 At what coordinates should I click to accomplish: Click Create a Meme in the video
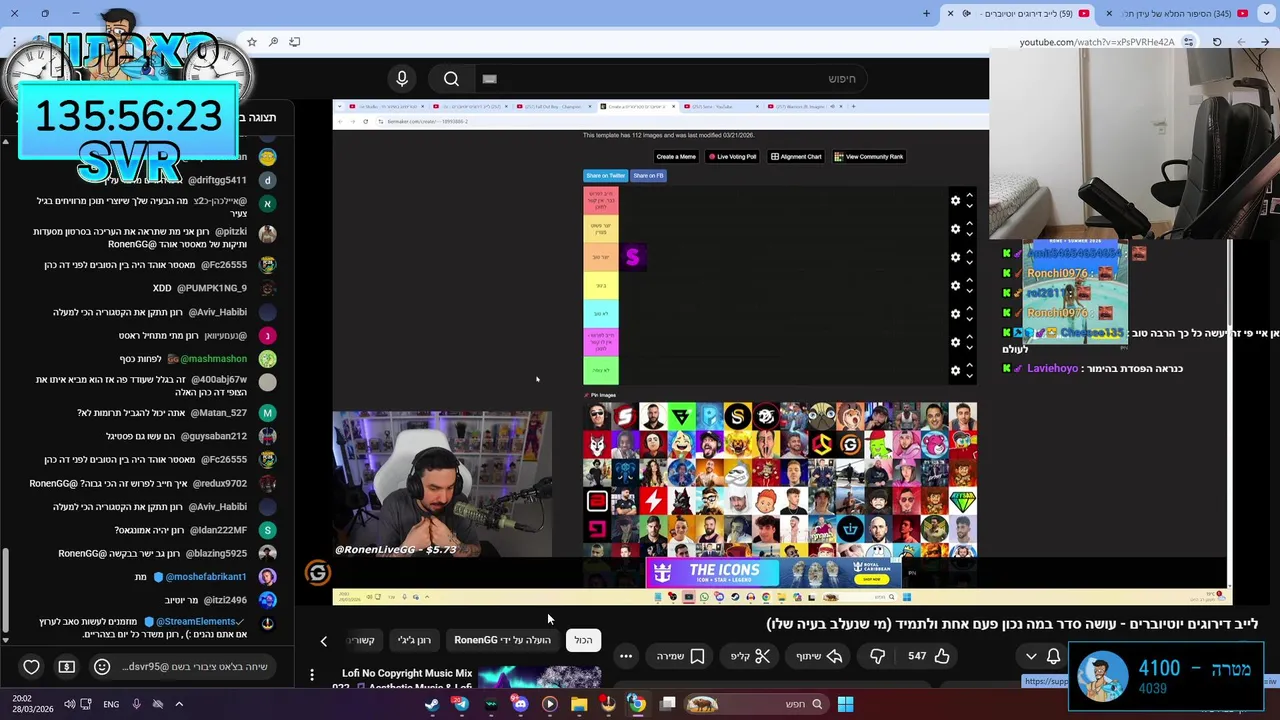[676, 157]
